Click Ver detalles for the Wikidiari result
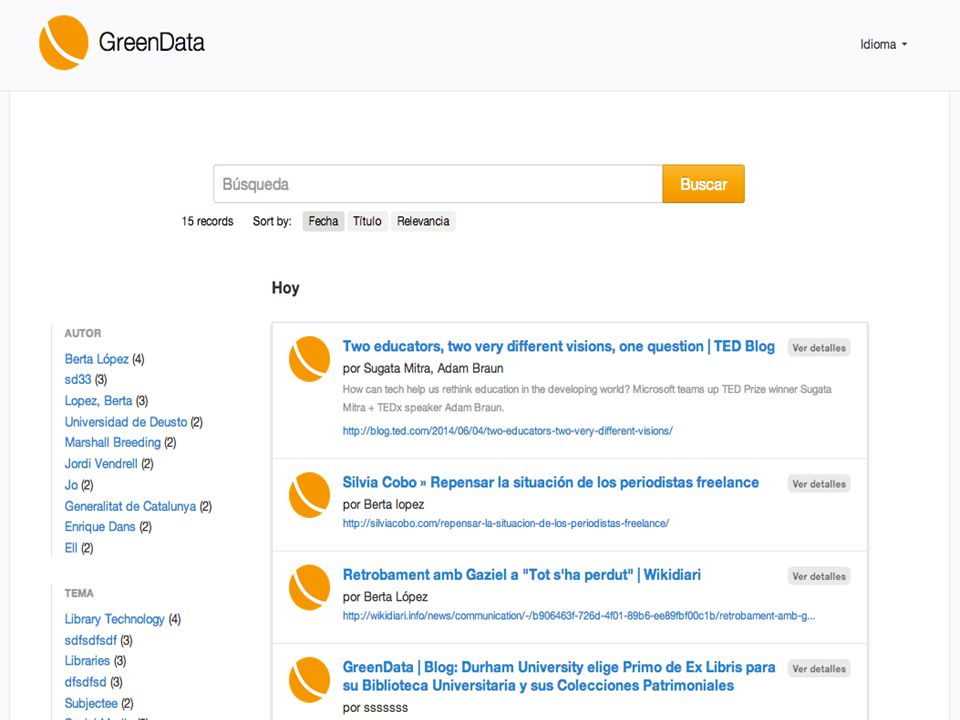 819,576
